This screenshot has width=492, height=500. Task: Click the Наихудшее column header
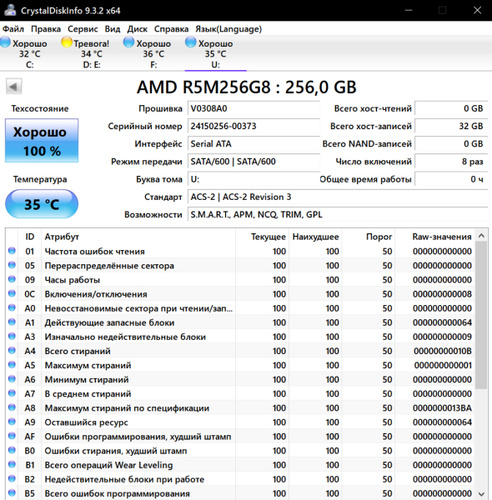click(x=315, y=236)
